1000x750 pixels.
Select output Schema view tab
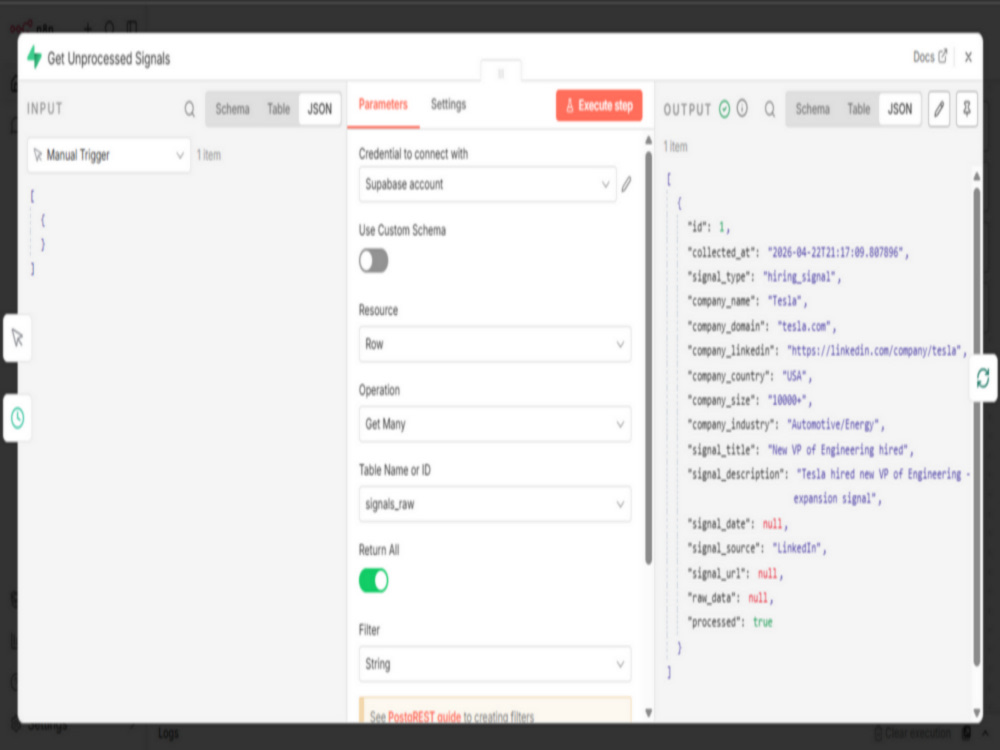(812, 109)
